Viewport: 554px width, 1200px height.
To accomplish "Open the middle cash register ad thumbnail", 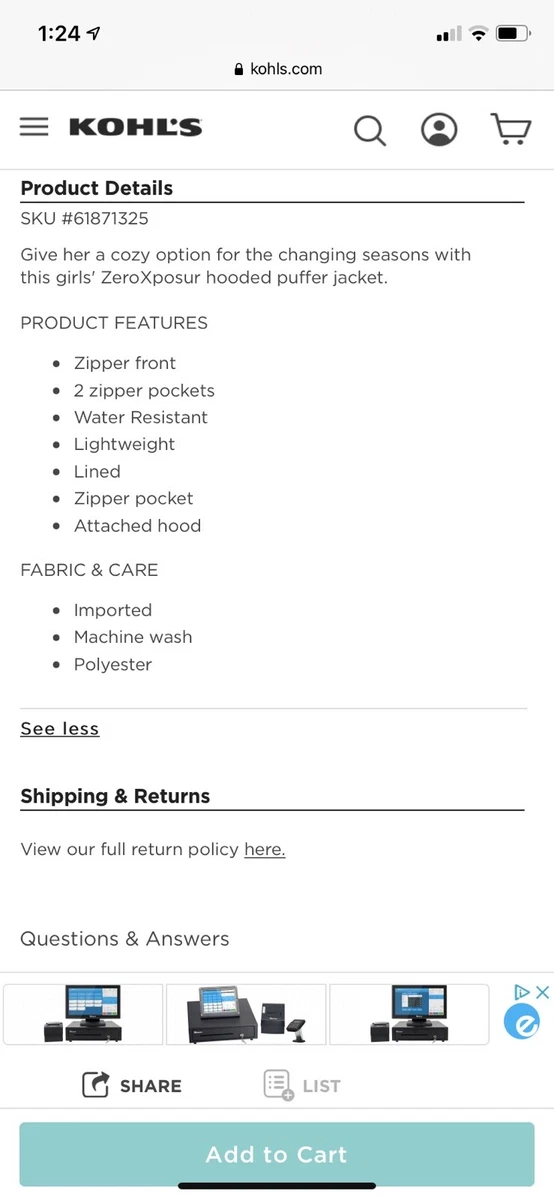I will [x=246, y=1014].
